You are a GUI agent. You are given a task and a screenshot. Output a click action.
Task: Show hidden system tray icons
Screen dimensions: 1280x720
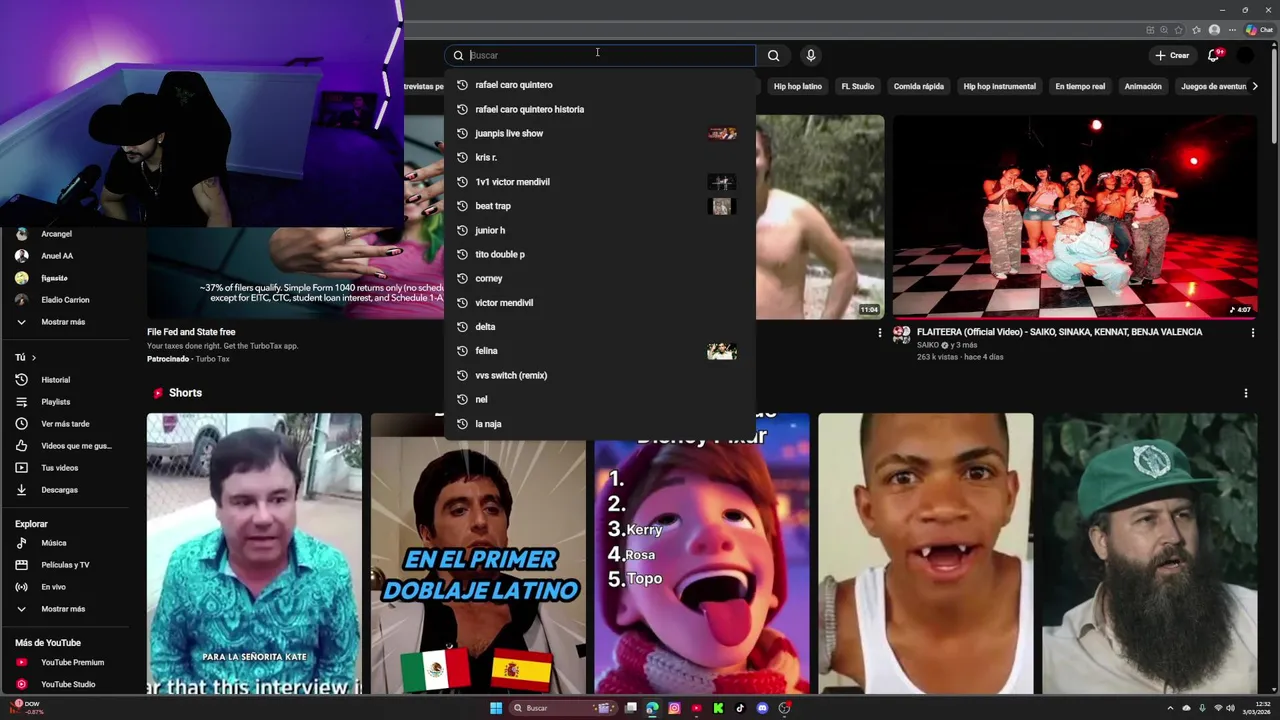tap(1170, 708)
